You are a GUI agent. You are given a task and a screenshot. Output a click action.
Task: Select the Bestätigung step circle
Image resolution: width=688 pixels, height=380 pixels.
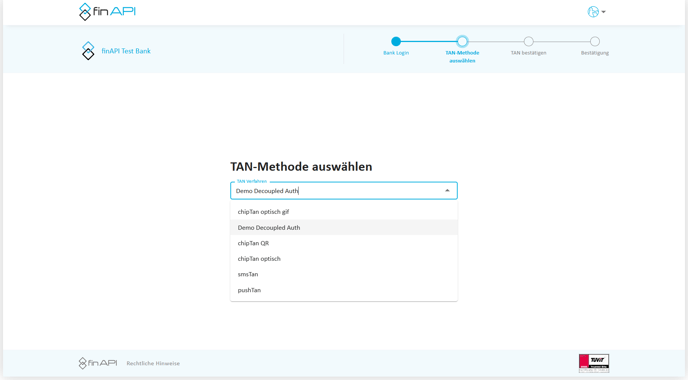click(x=595, y=41)
